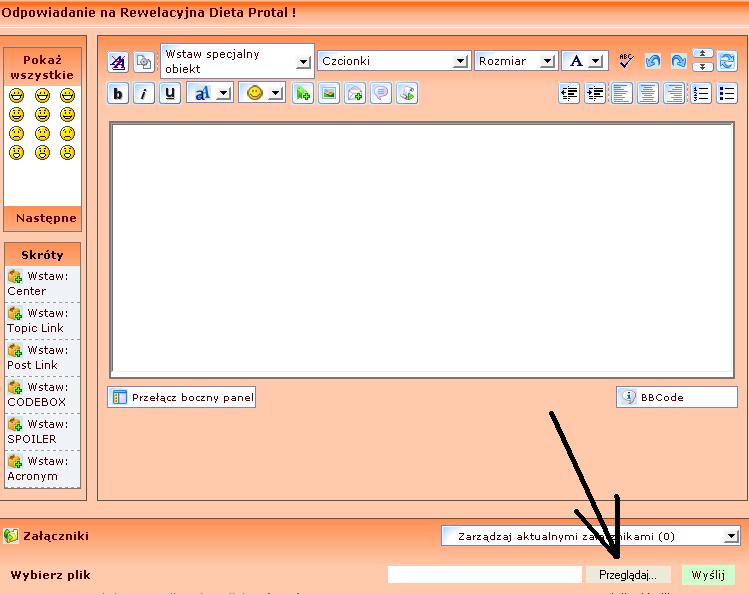
Task: Open the Czcionki font dropdown
Action: [393, 61]
